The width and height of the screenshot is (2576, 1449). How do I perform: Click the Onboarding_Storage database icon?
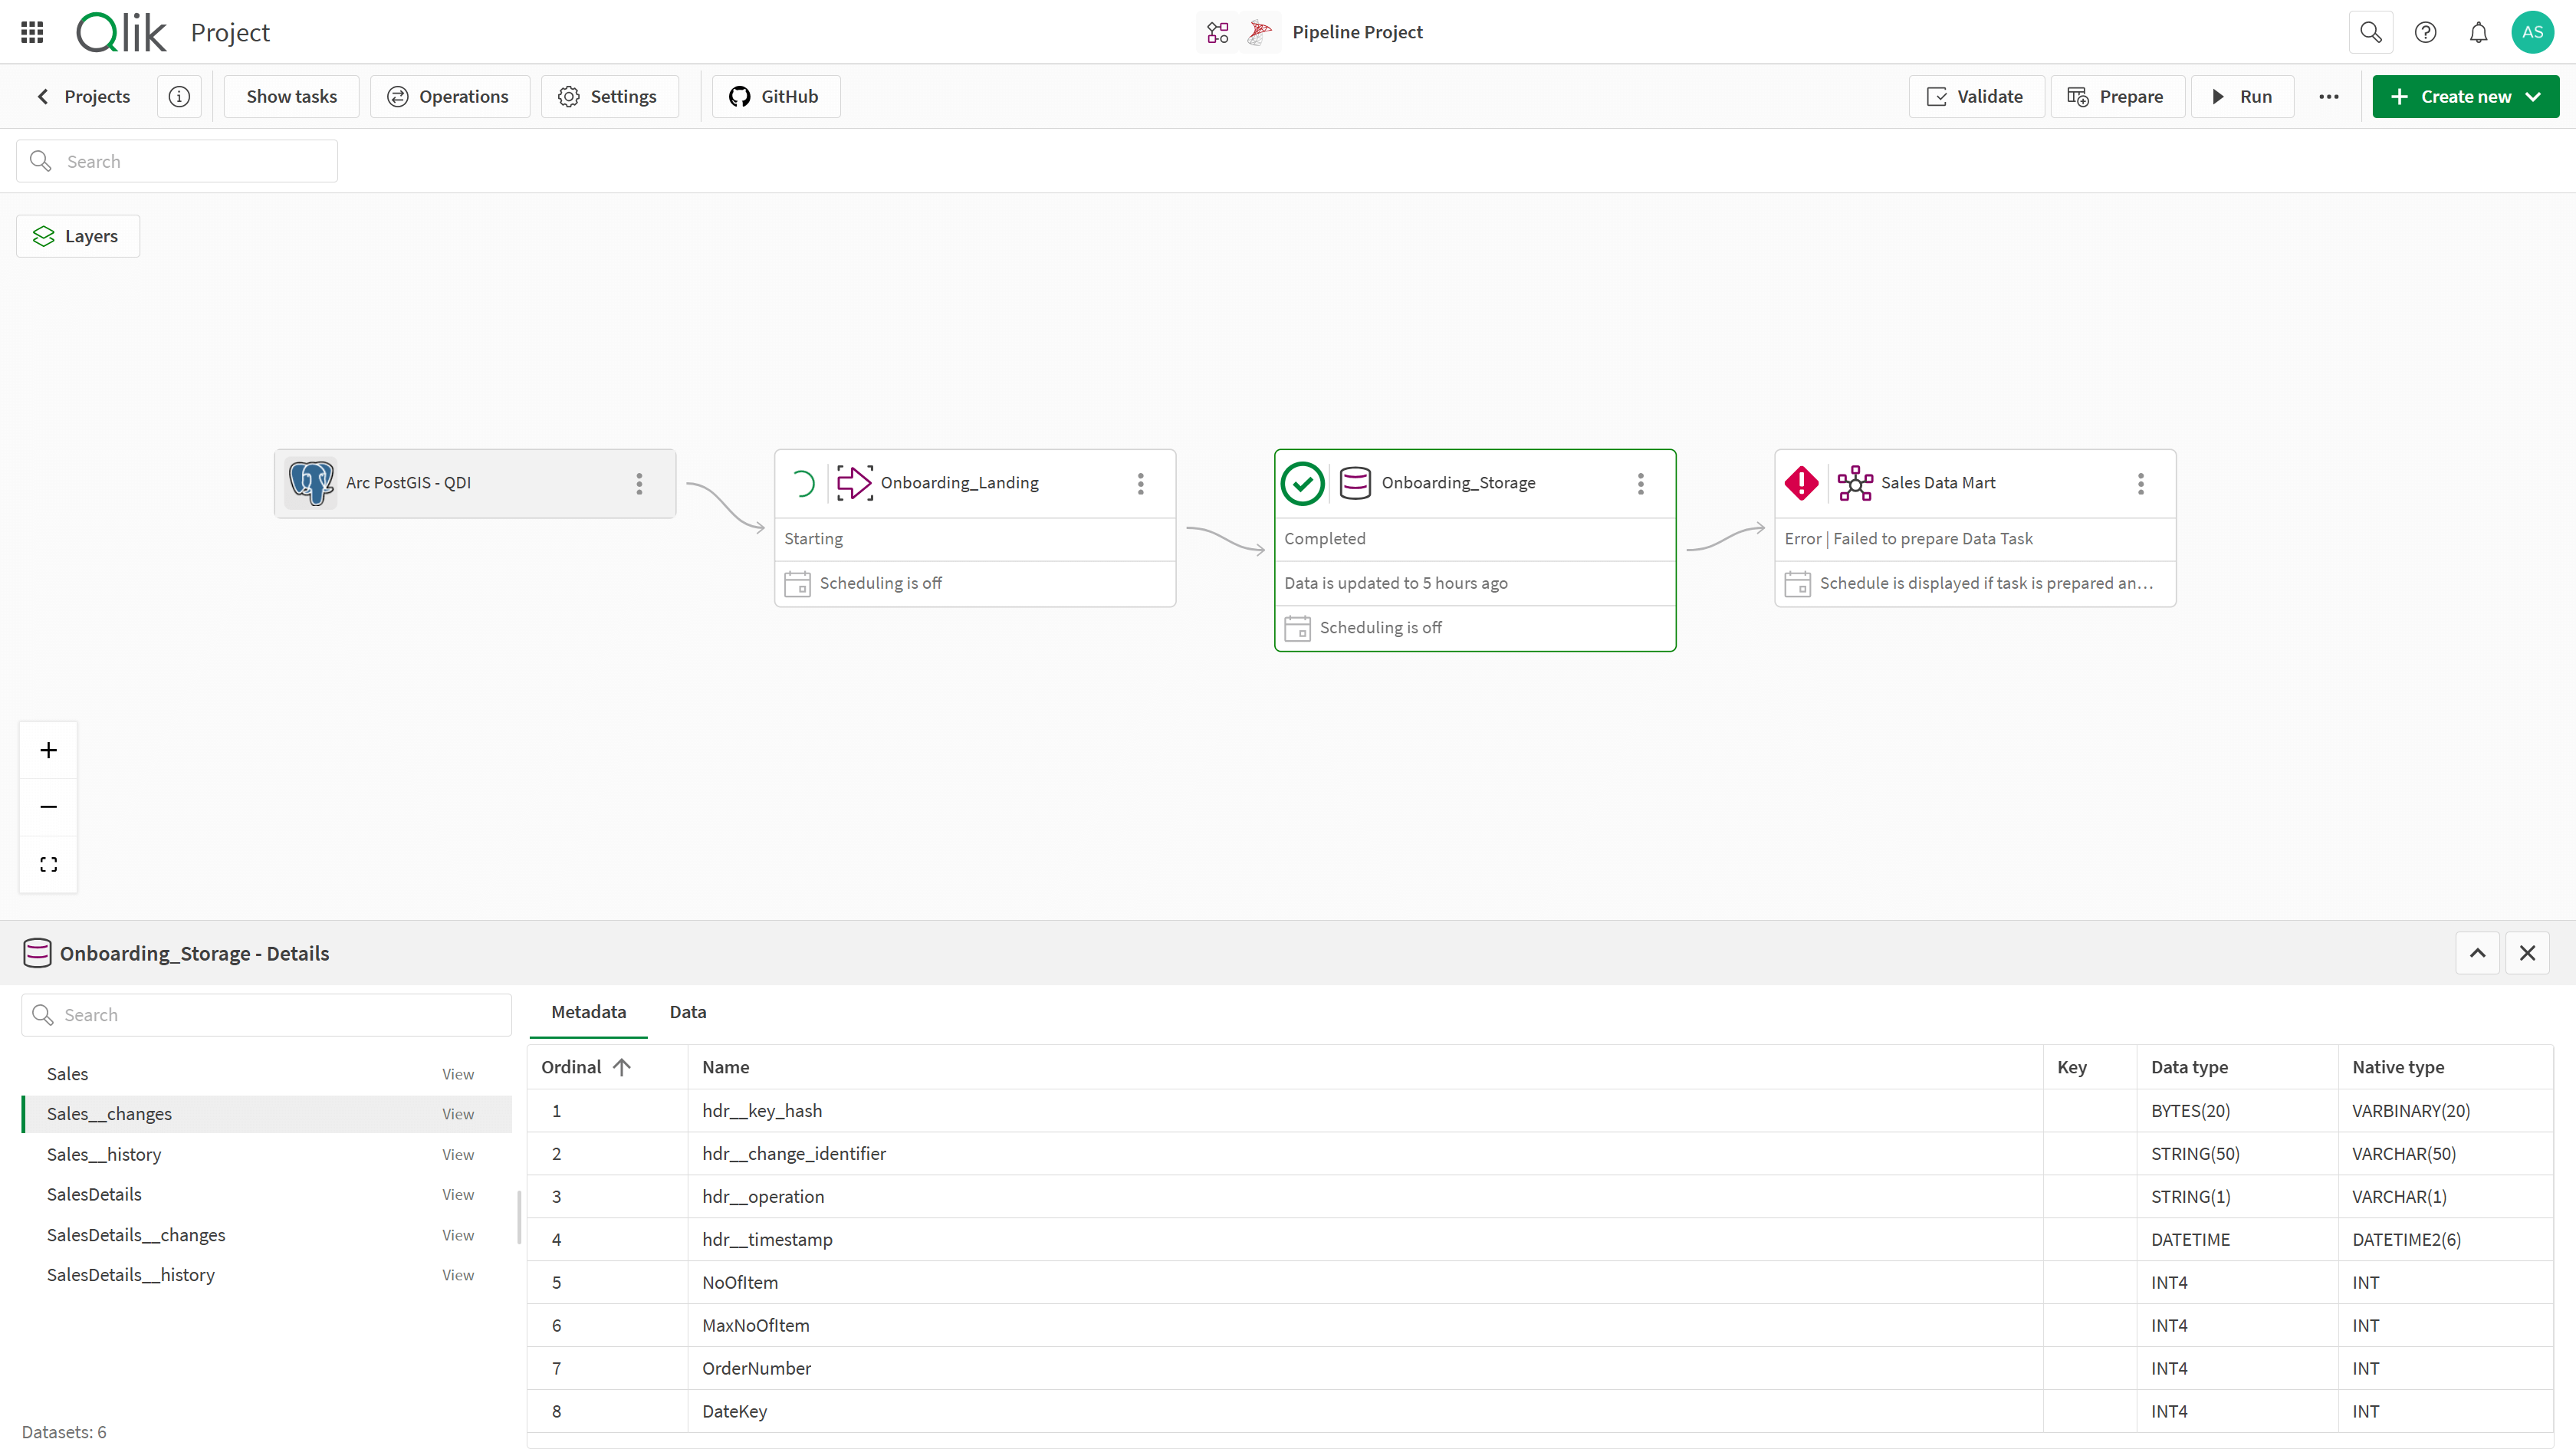click(x=1355, y=483)
